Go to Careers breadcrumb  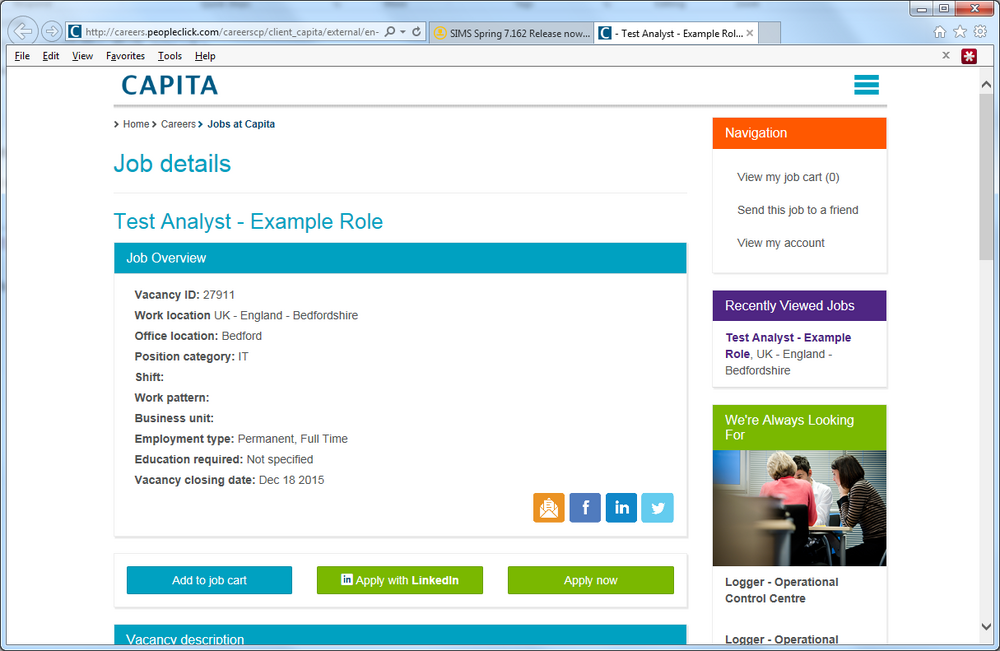tap(178, 124)
